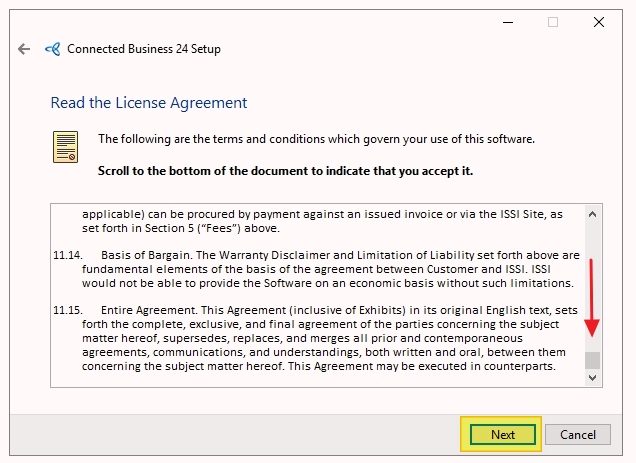
Task: Click the red downward arrow annotation
Action: coord(592,298)
